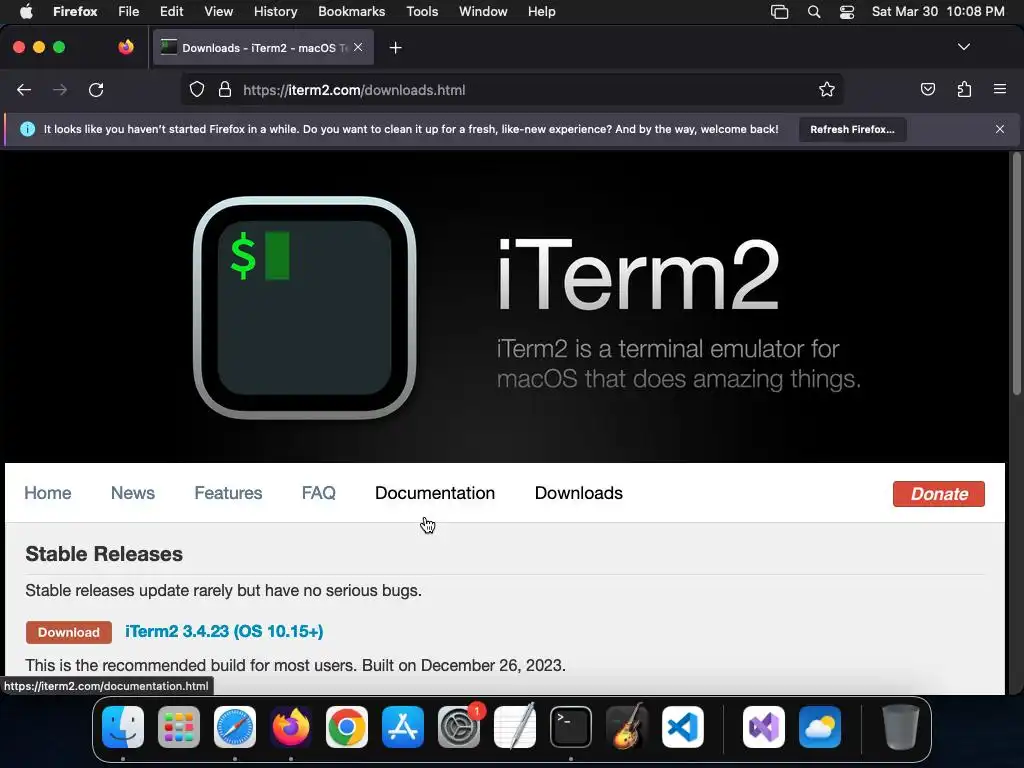
Task: Click the Firefox View icon
Action: (126, 47)
